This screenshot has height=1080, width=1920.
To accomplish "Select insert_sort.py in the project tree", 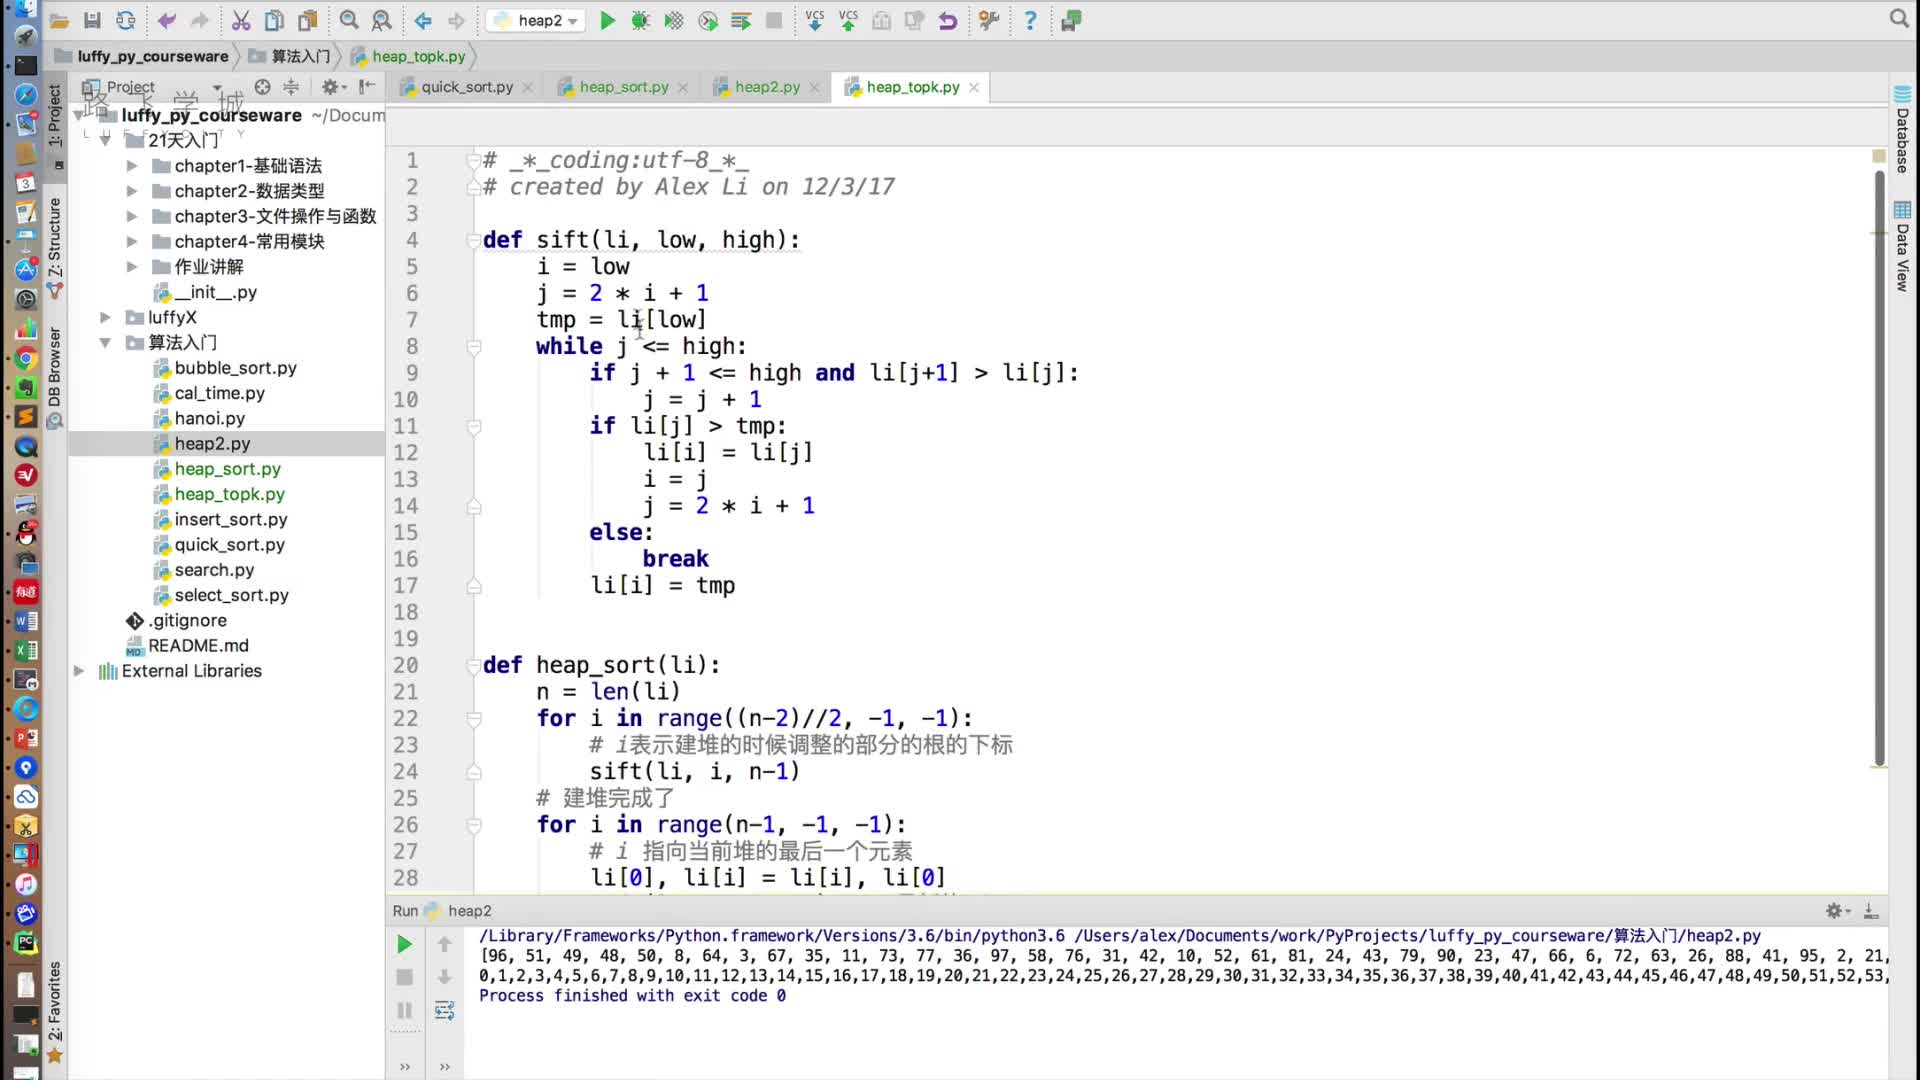I will click(231, 519).
